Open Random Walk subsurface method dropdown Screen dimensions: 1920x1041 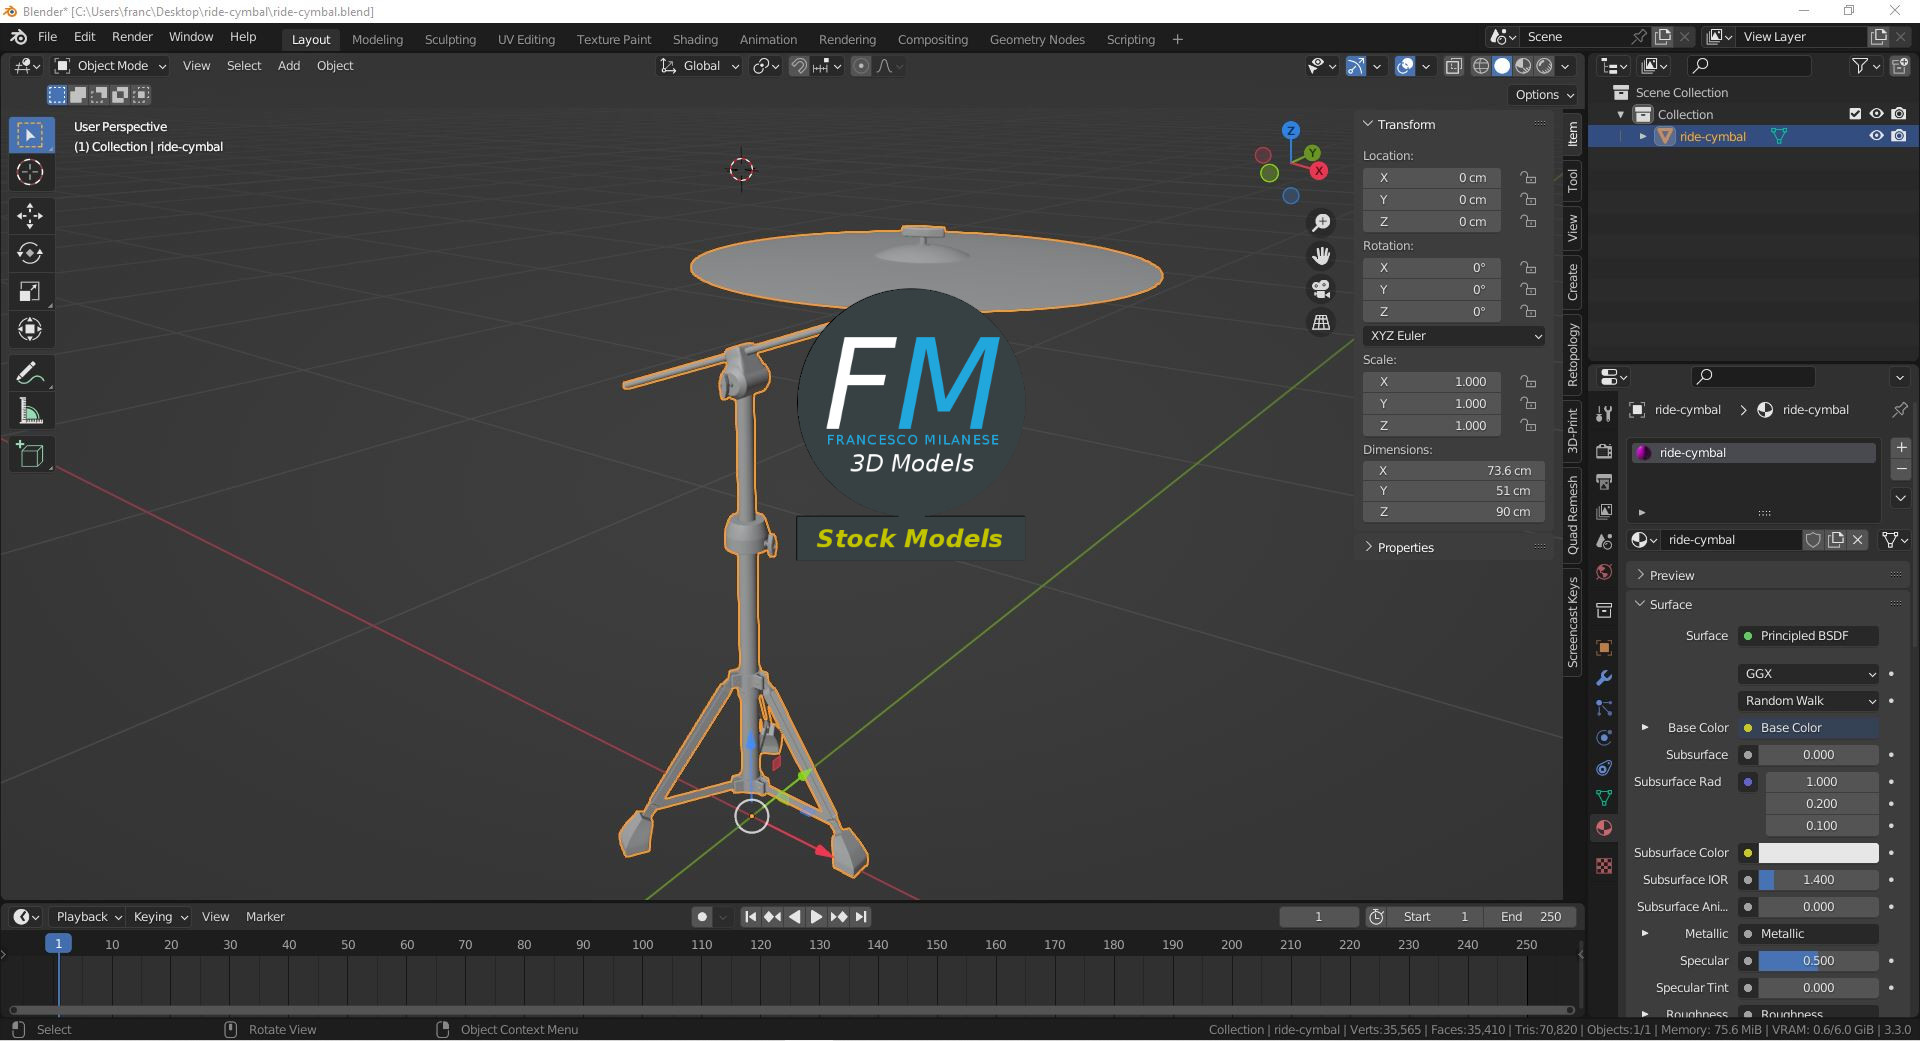(1809, 701)
